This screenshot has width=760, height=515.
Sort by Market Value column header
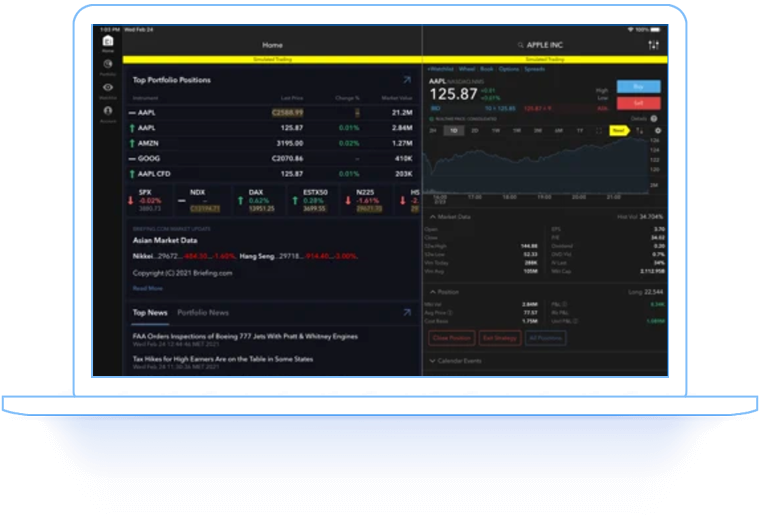click(x=397, y=98)
